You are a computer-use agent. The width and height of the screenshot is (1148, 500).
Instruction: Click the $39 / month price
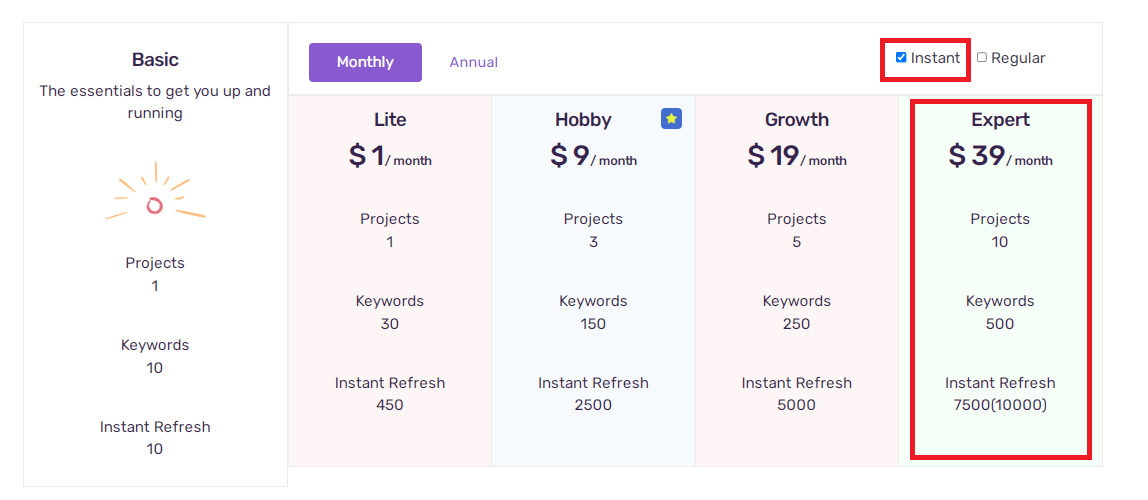click(1000, 155)
